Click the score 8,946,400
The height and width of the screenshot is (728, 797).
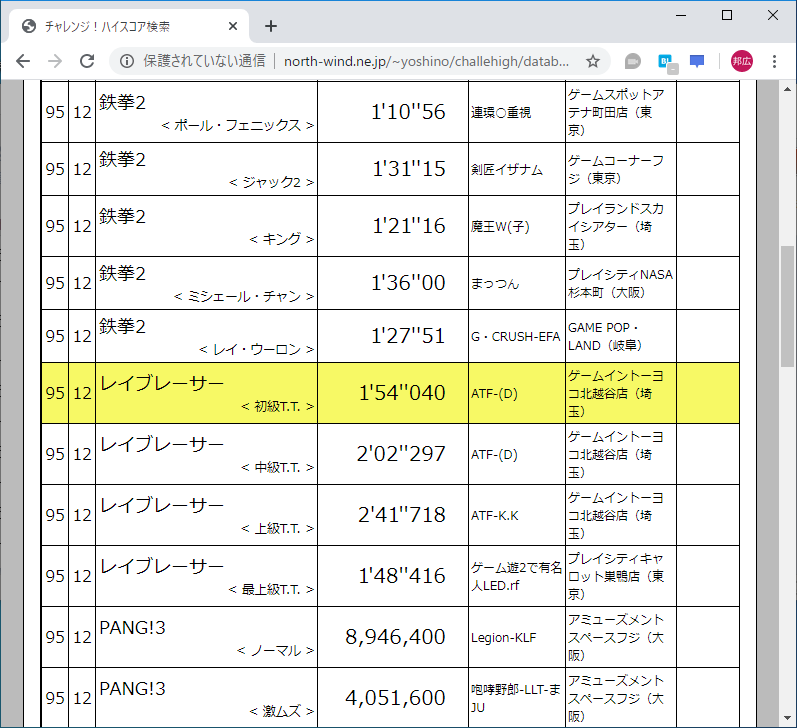[x=395, y=637]
